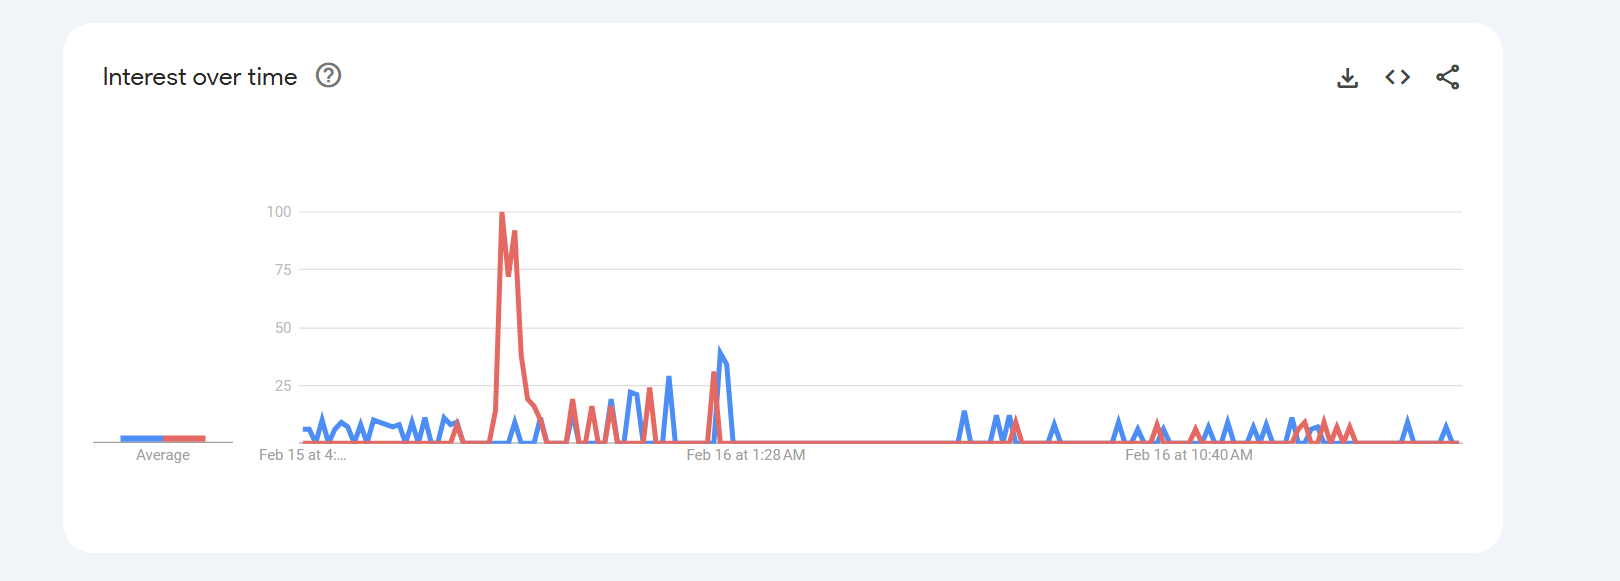Click the "Feb 16 at 1:28 AM" axis label

click(745, 455)
